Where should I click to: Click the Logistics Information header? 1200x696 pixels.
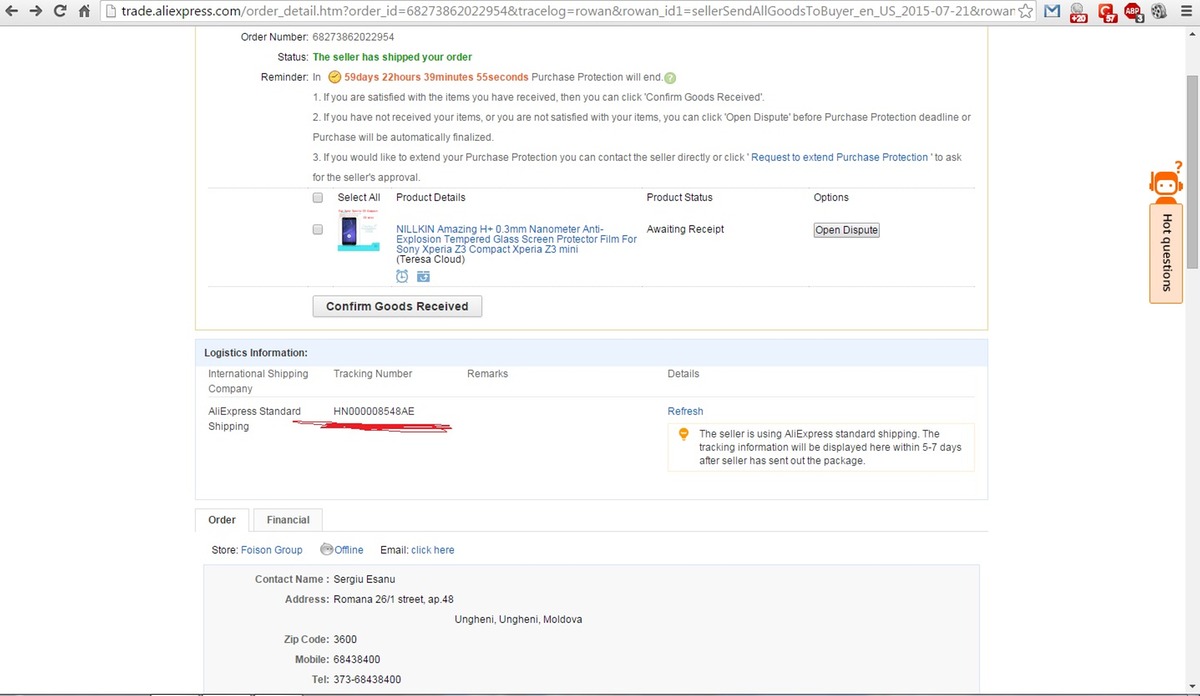point(256,352)
